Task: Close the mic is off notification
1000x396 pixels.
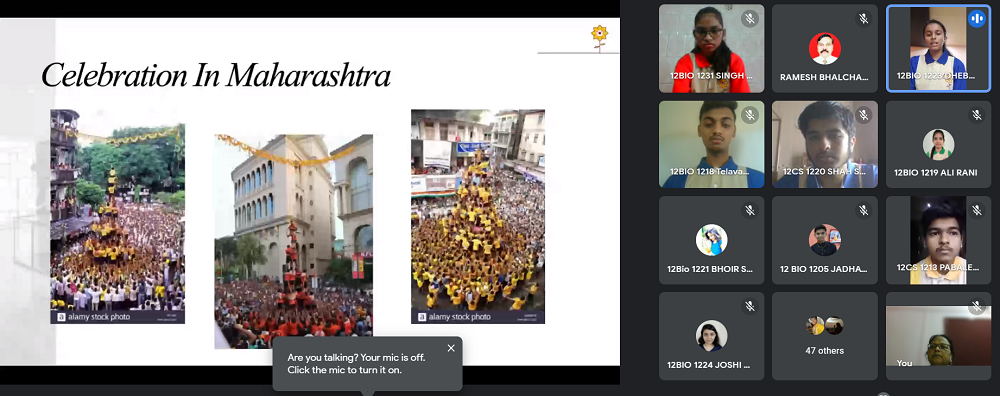Action: [451, 348]
